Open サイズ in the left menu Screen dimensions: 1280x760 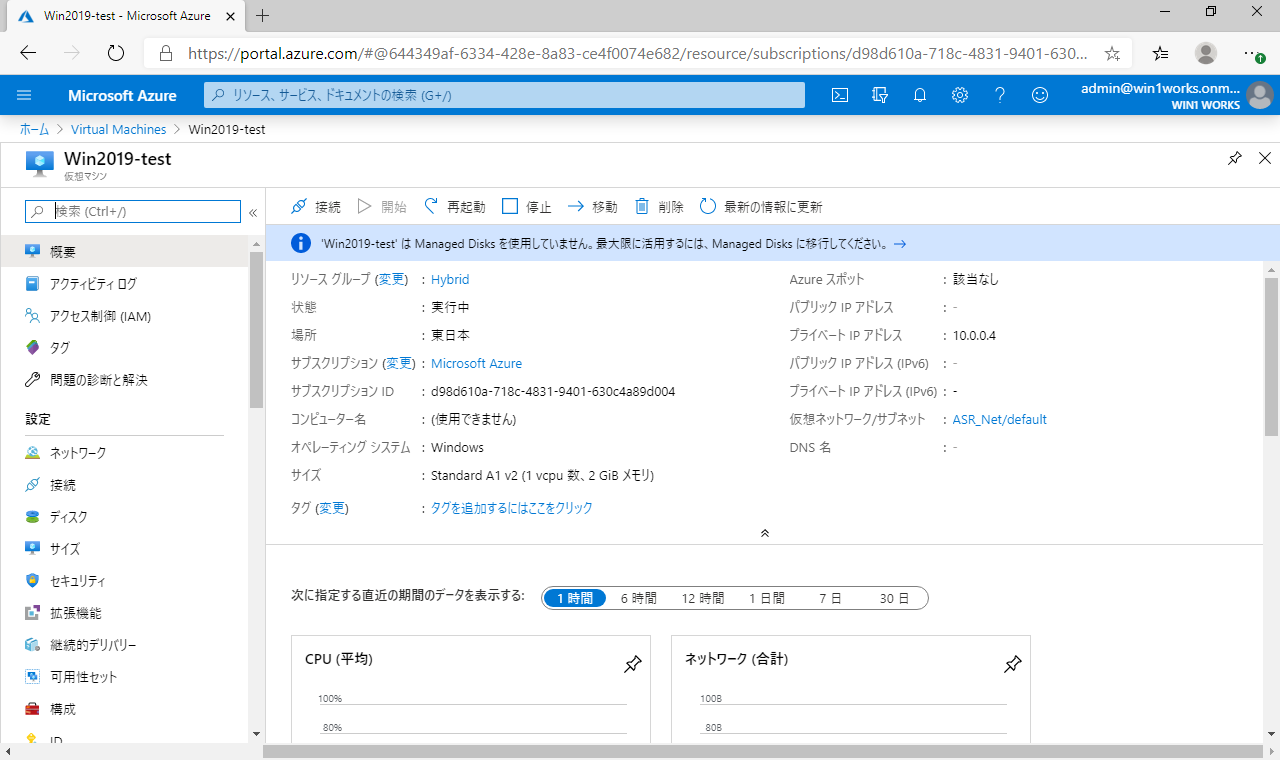point(125,549)
